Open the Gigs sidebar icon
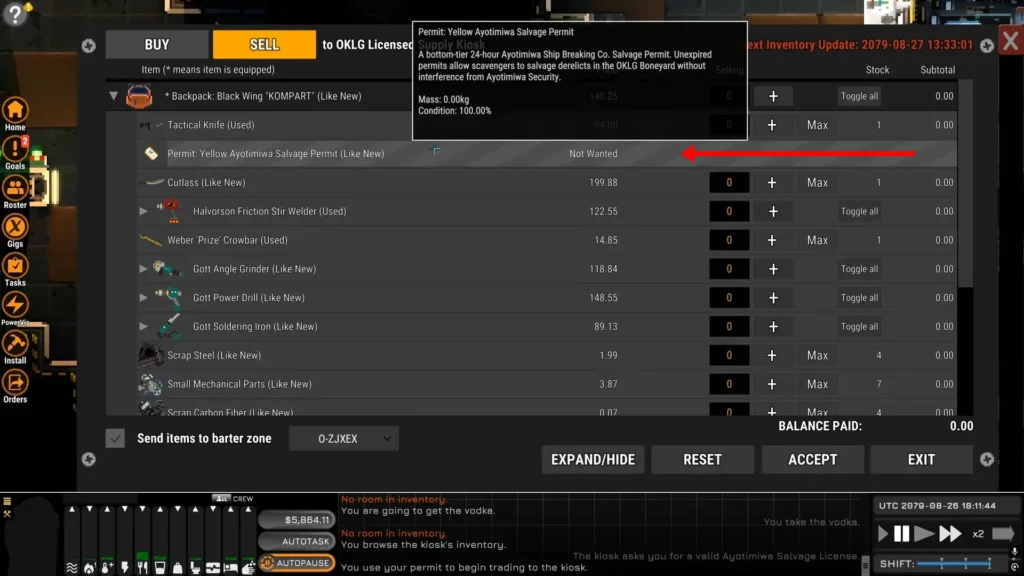The width and height of the screenshot is (1024, 576). click(x=15, y=227)
